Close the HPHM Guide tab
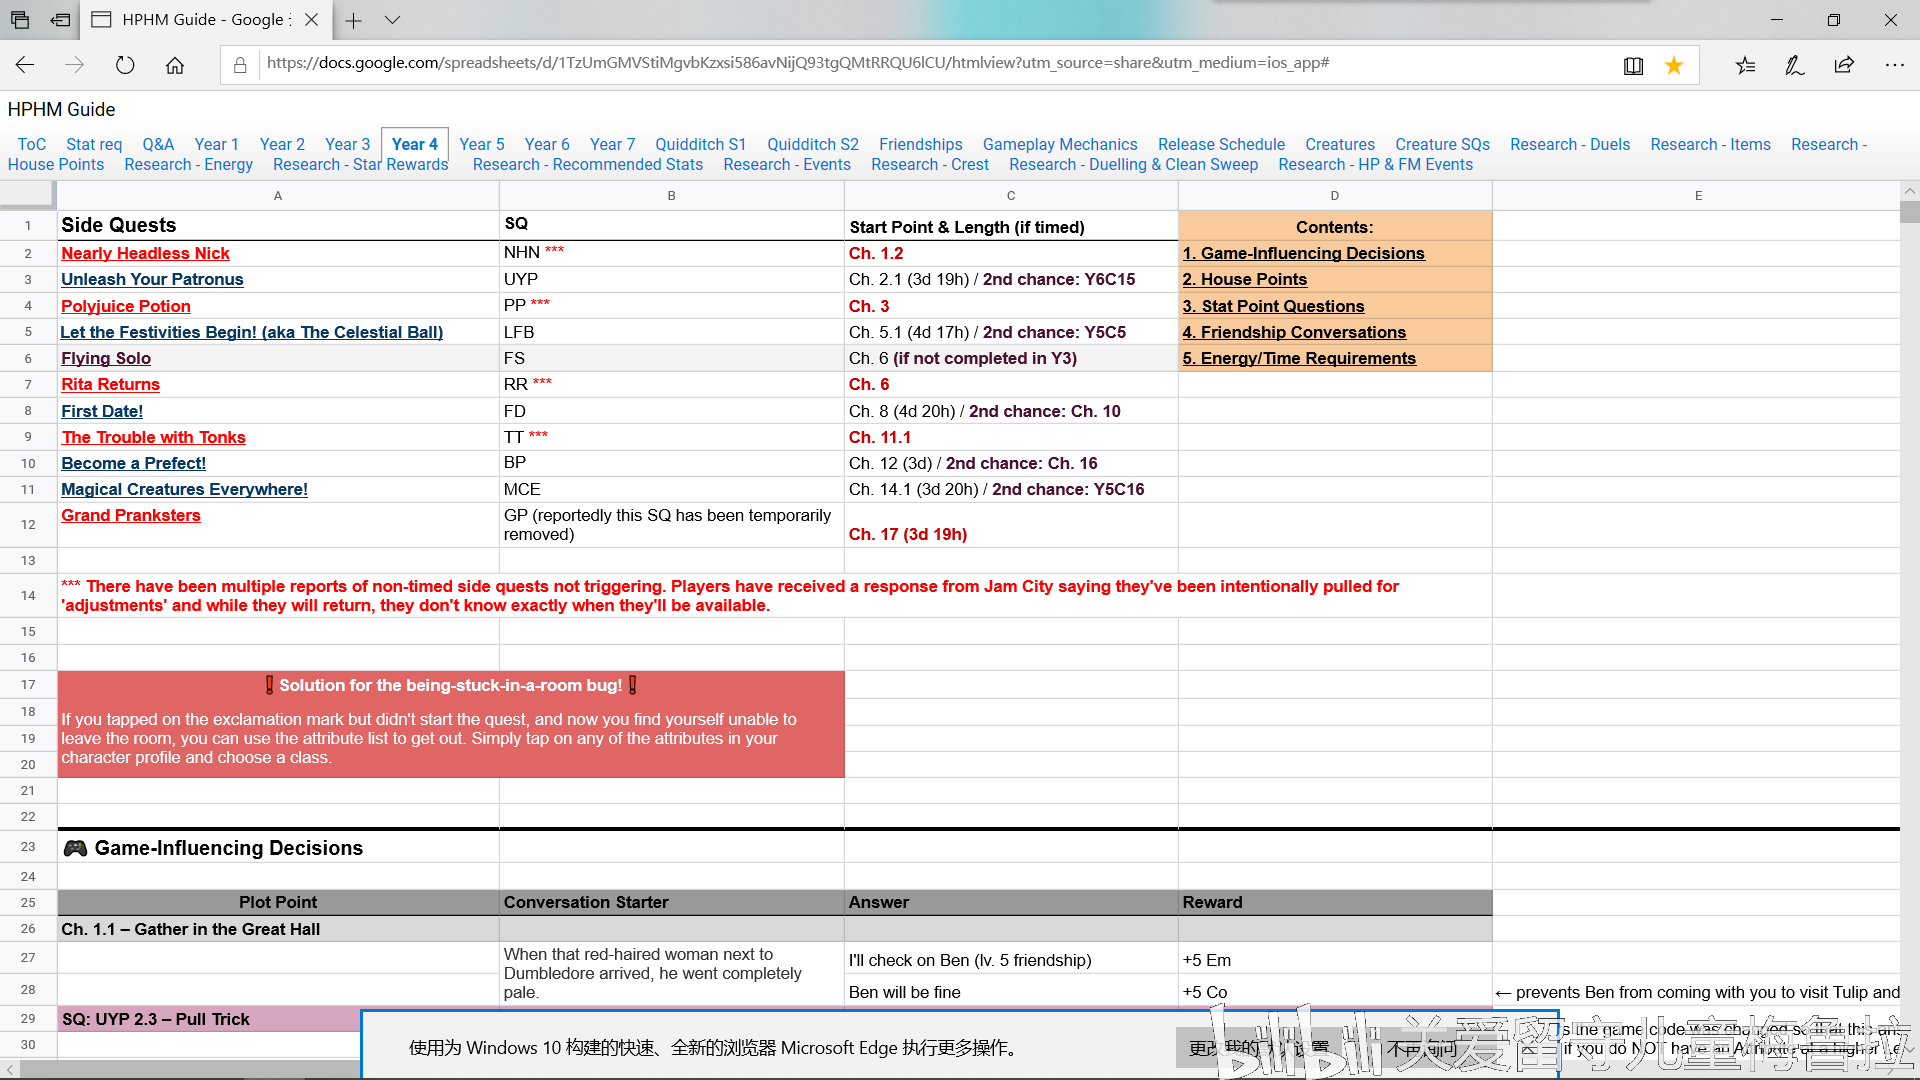 (311, 20)
